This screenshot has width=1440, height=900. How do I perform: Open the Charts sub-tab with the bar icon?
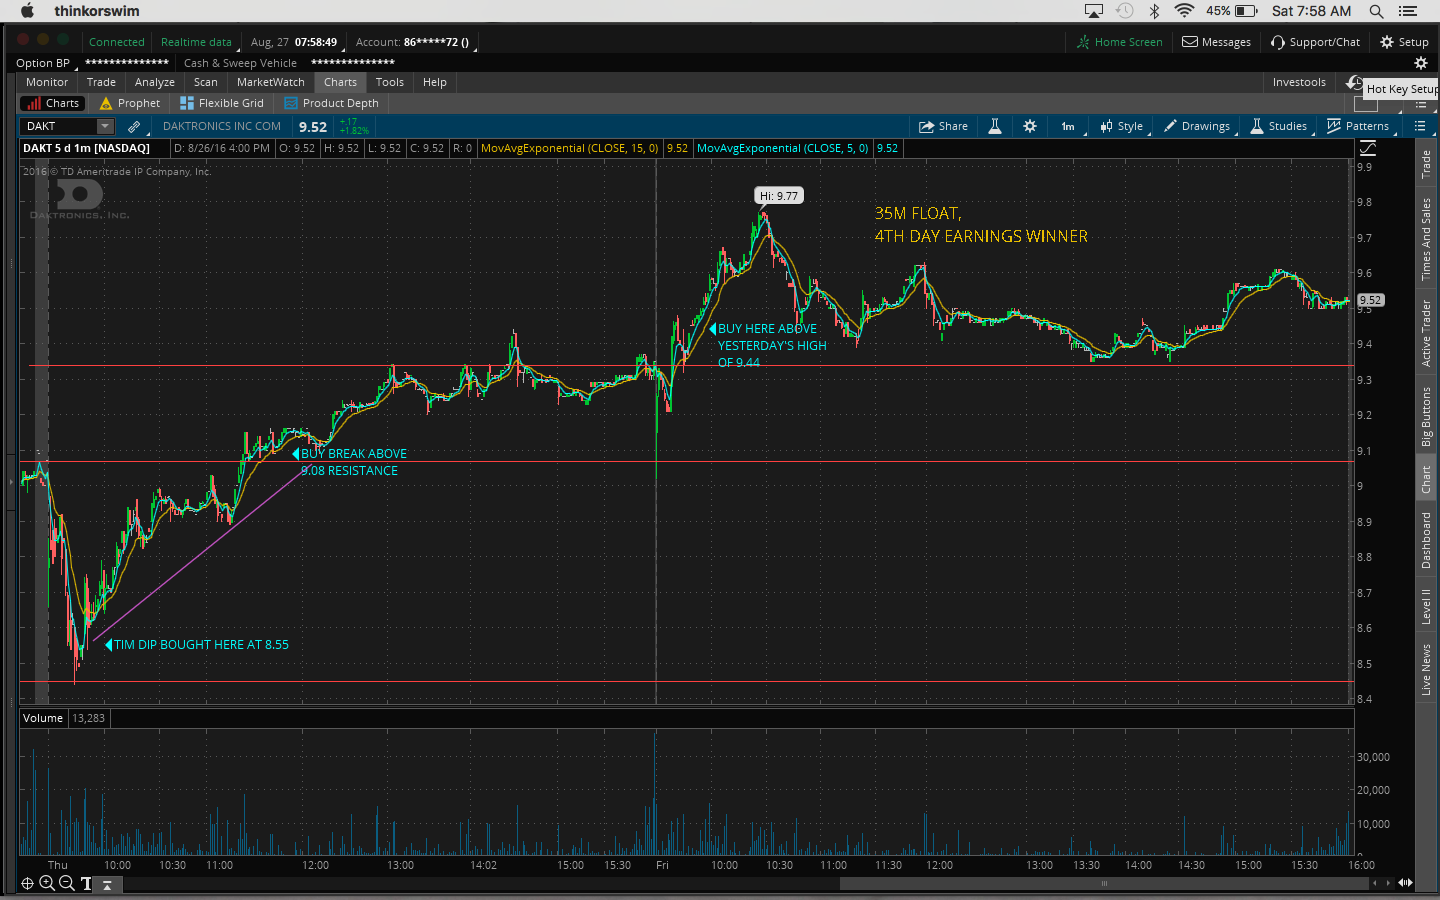[53, 103]
